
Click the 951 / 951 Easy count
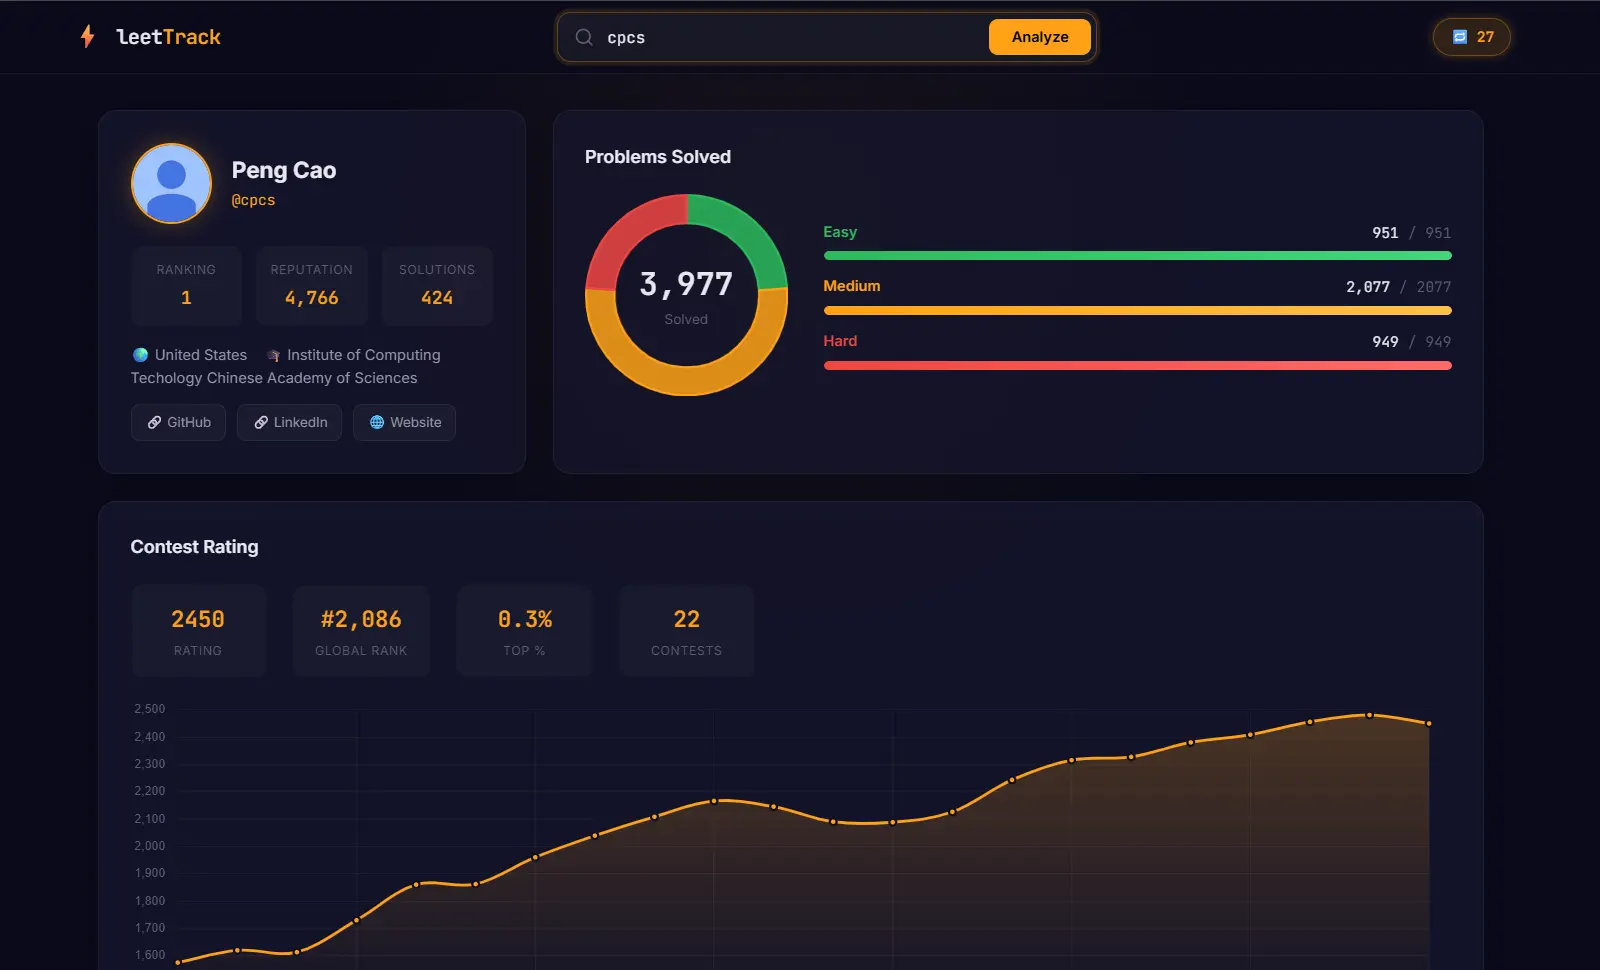1411,233
